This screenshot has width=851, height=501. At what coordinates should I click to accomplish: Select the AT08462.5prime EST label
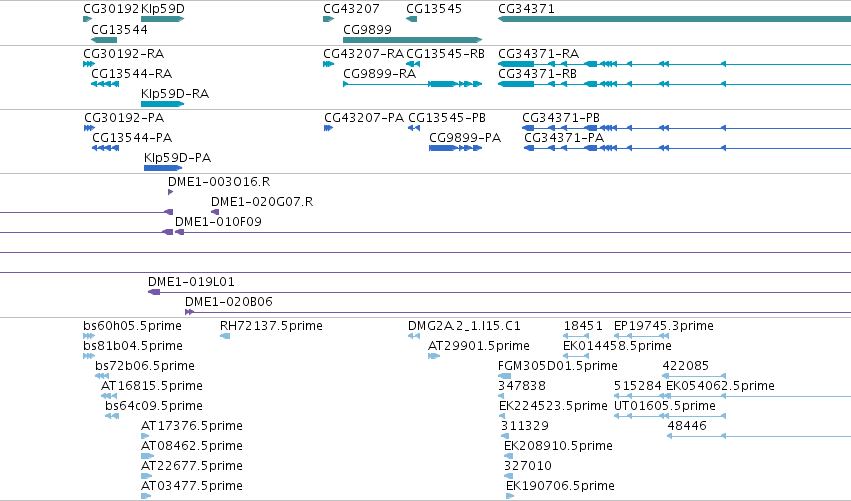click(192, 446)
